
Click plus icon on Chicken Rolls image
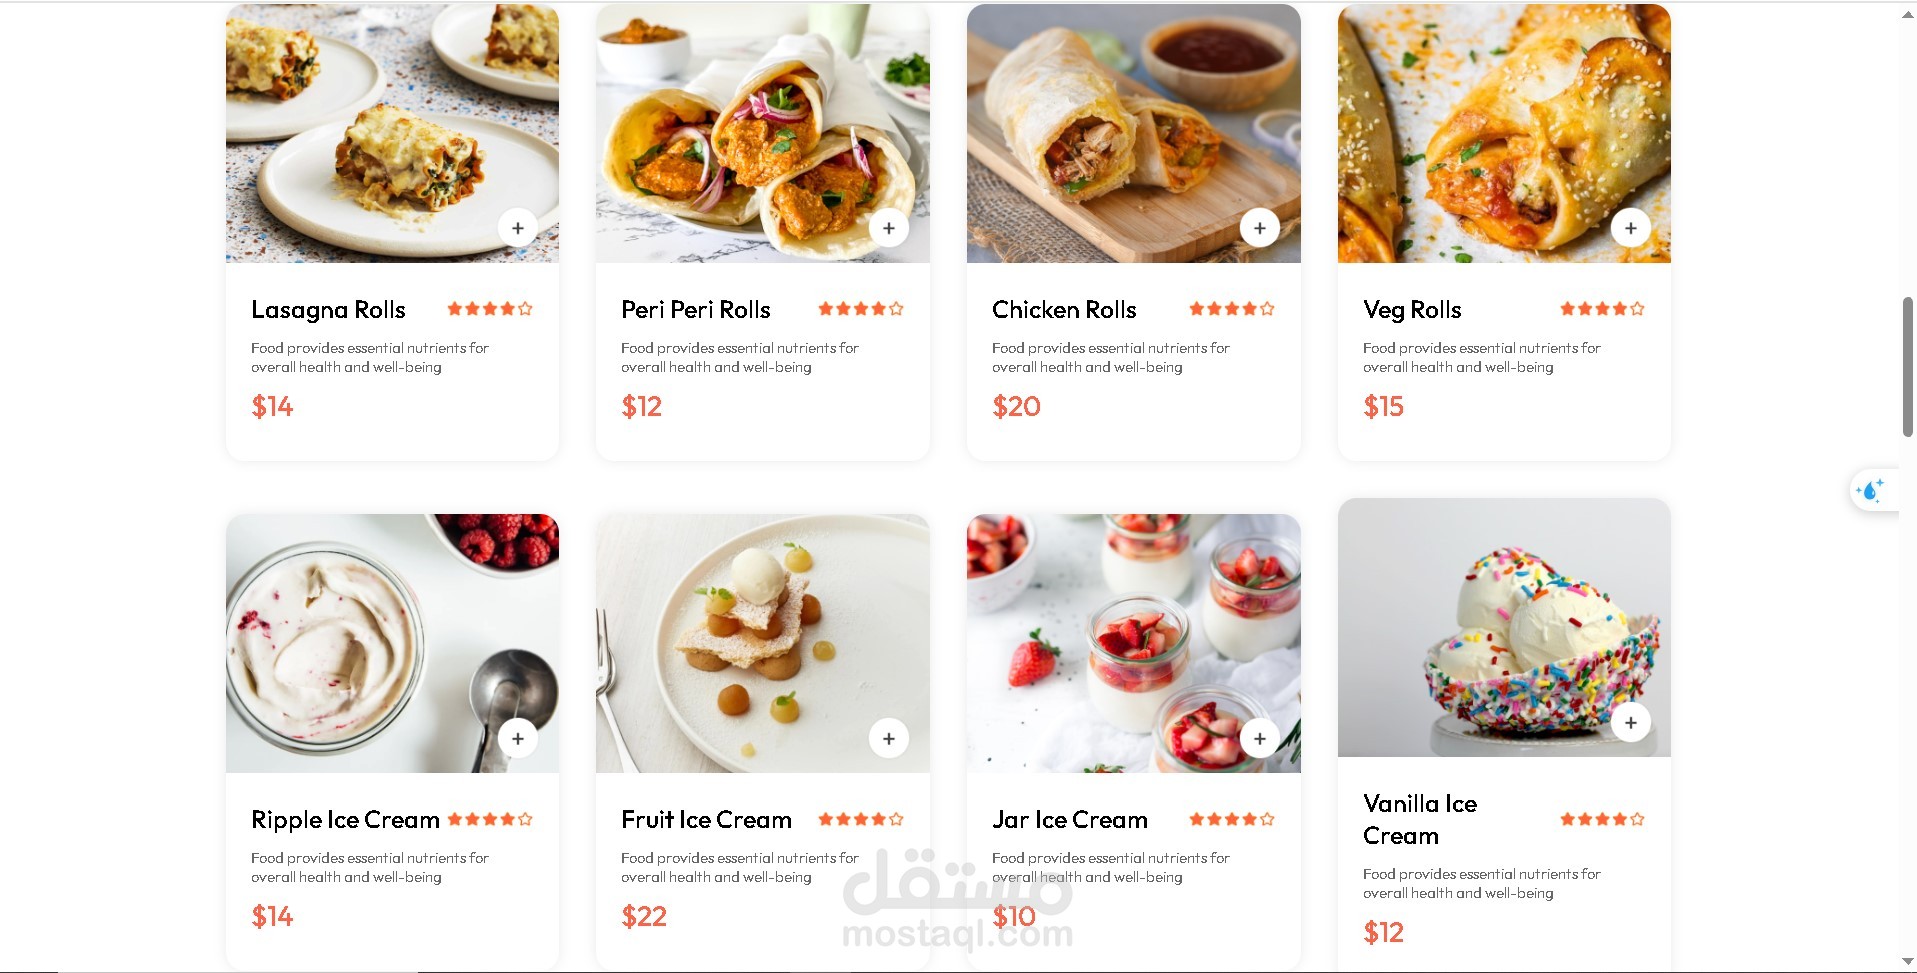pos(1260,228)
